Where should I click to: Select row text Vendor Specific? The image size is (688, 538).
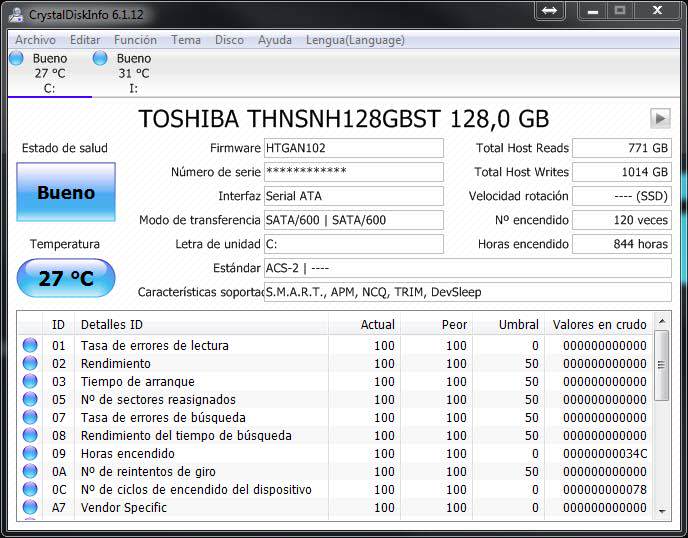pyautogui.click(x=124, y=507)
